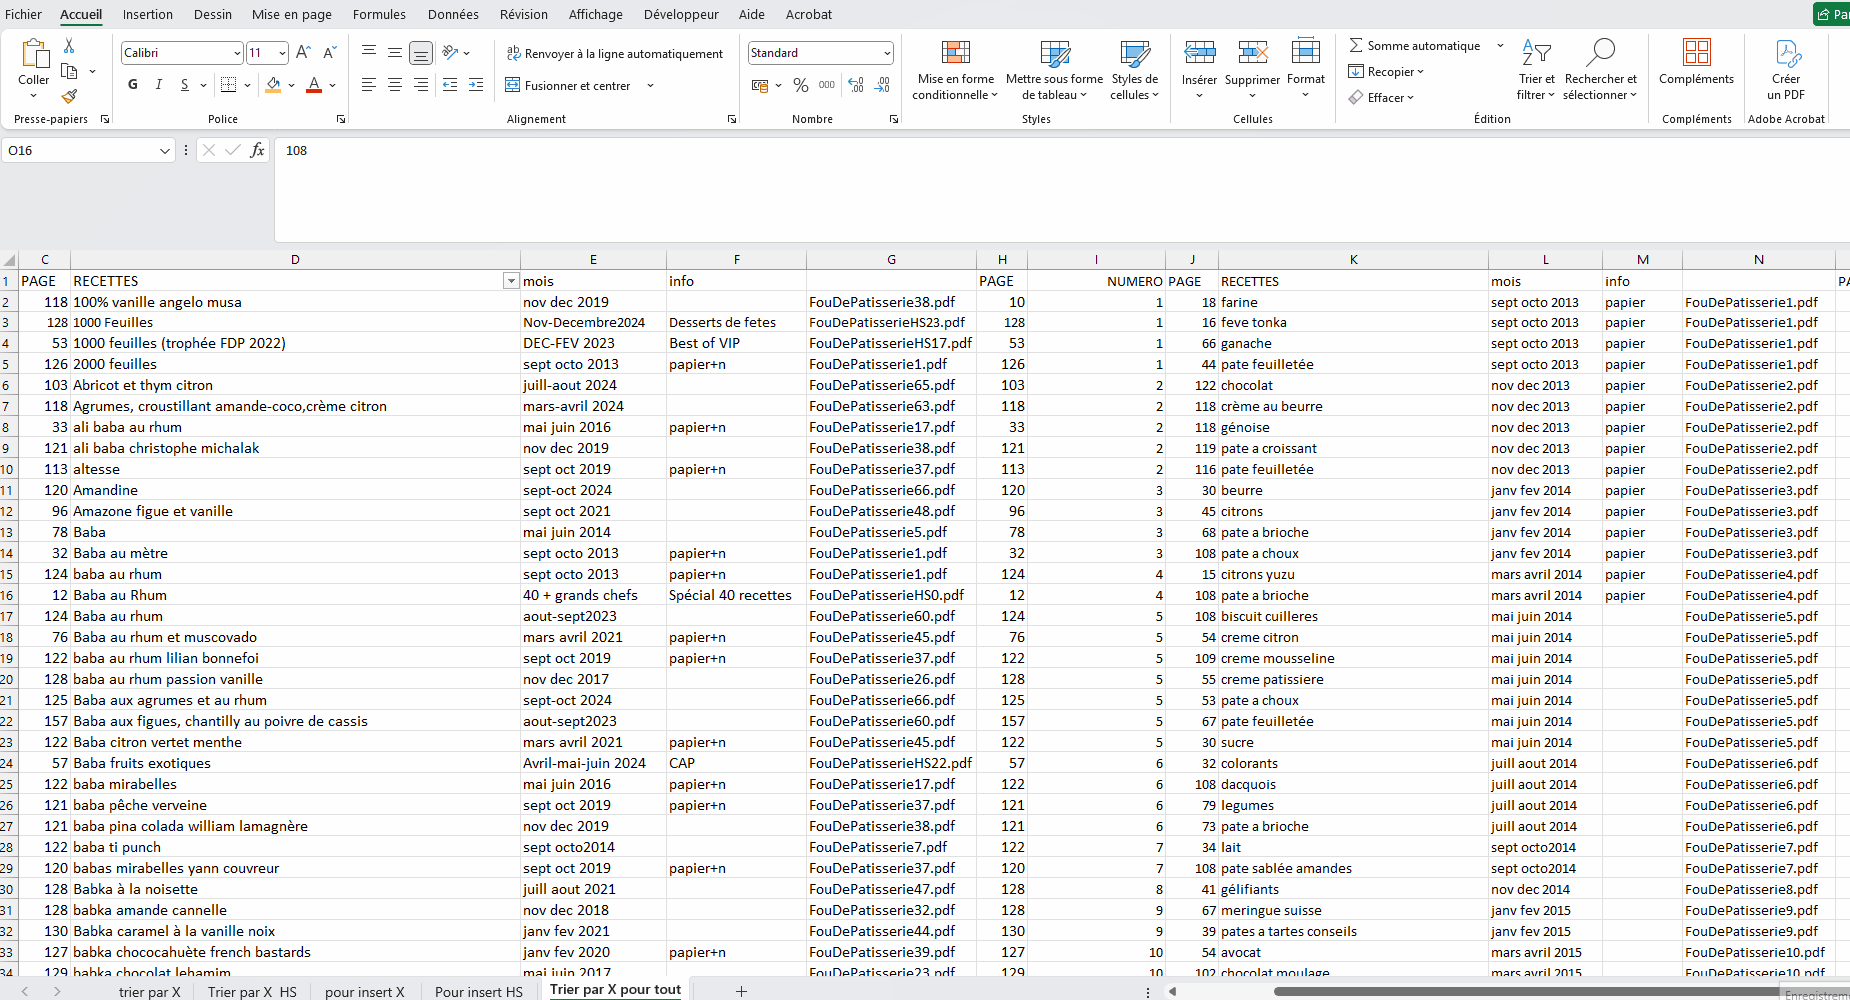Click the format painter brush icon
This screenshot has width=1850, height=1000.
point(69,97)
